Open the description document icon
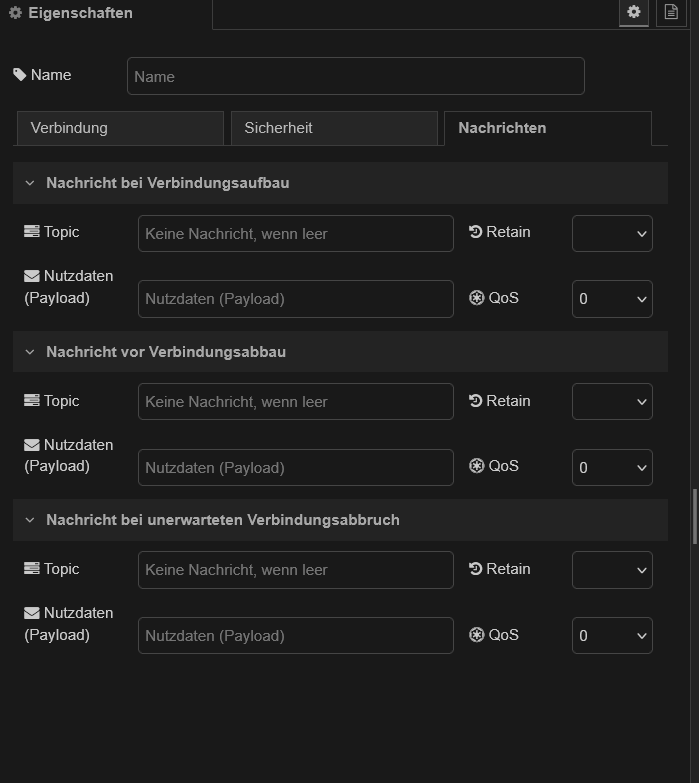699x783 pixels. pyautogui.click(x=670, y=13)
